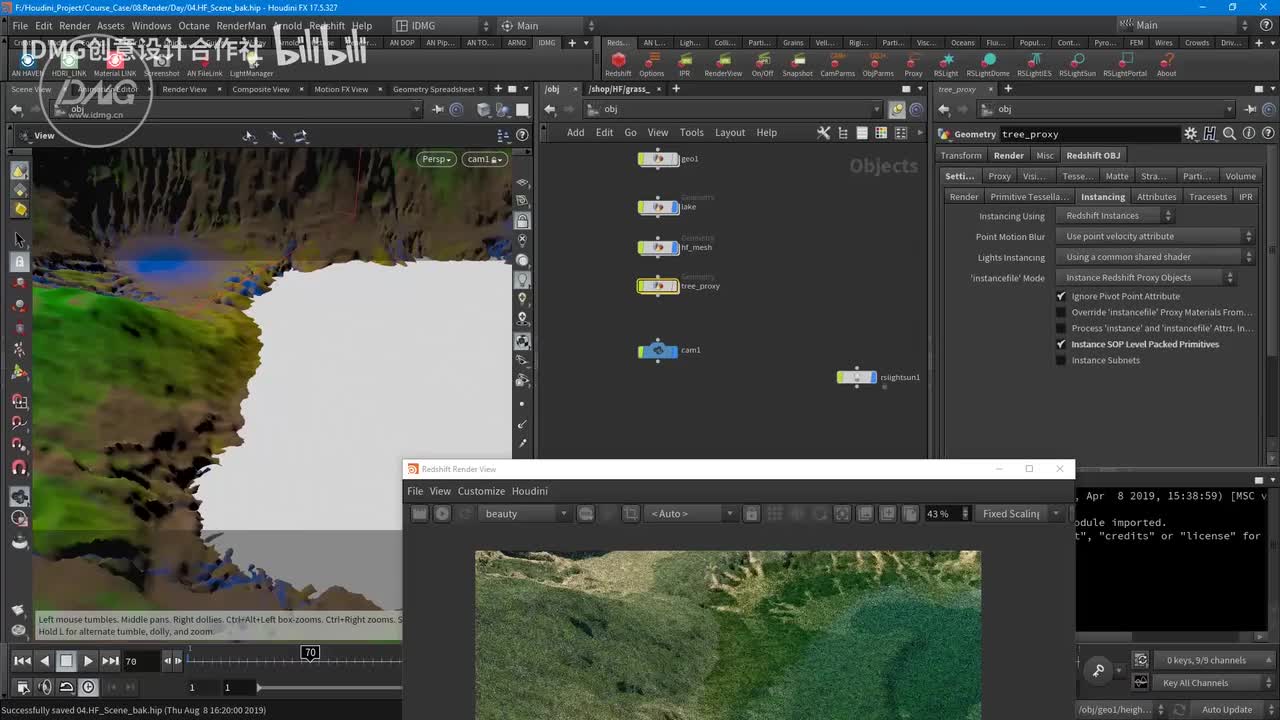Open the Instancing Using dropdown
This screenshot has width=1280, height=720.
click(1116, 216)
